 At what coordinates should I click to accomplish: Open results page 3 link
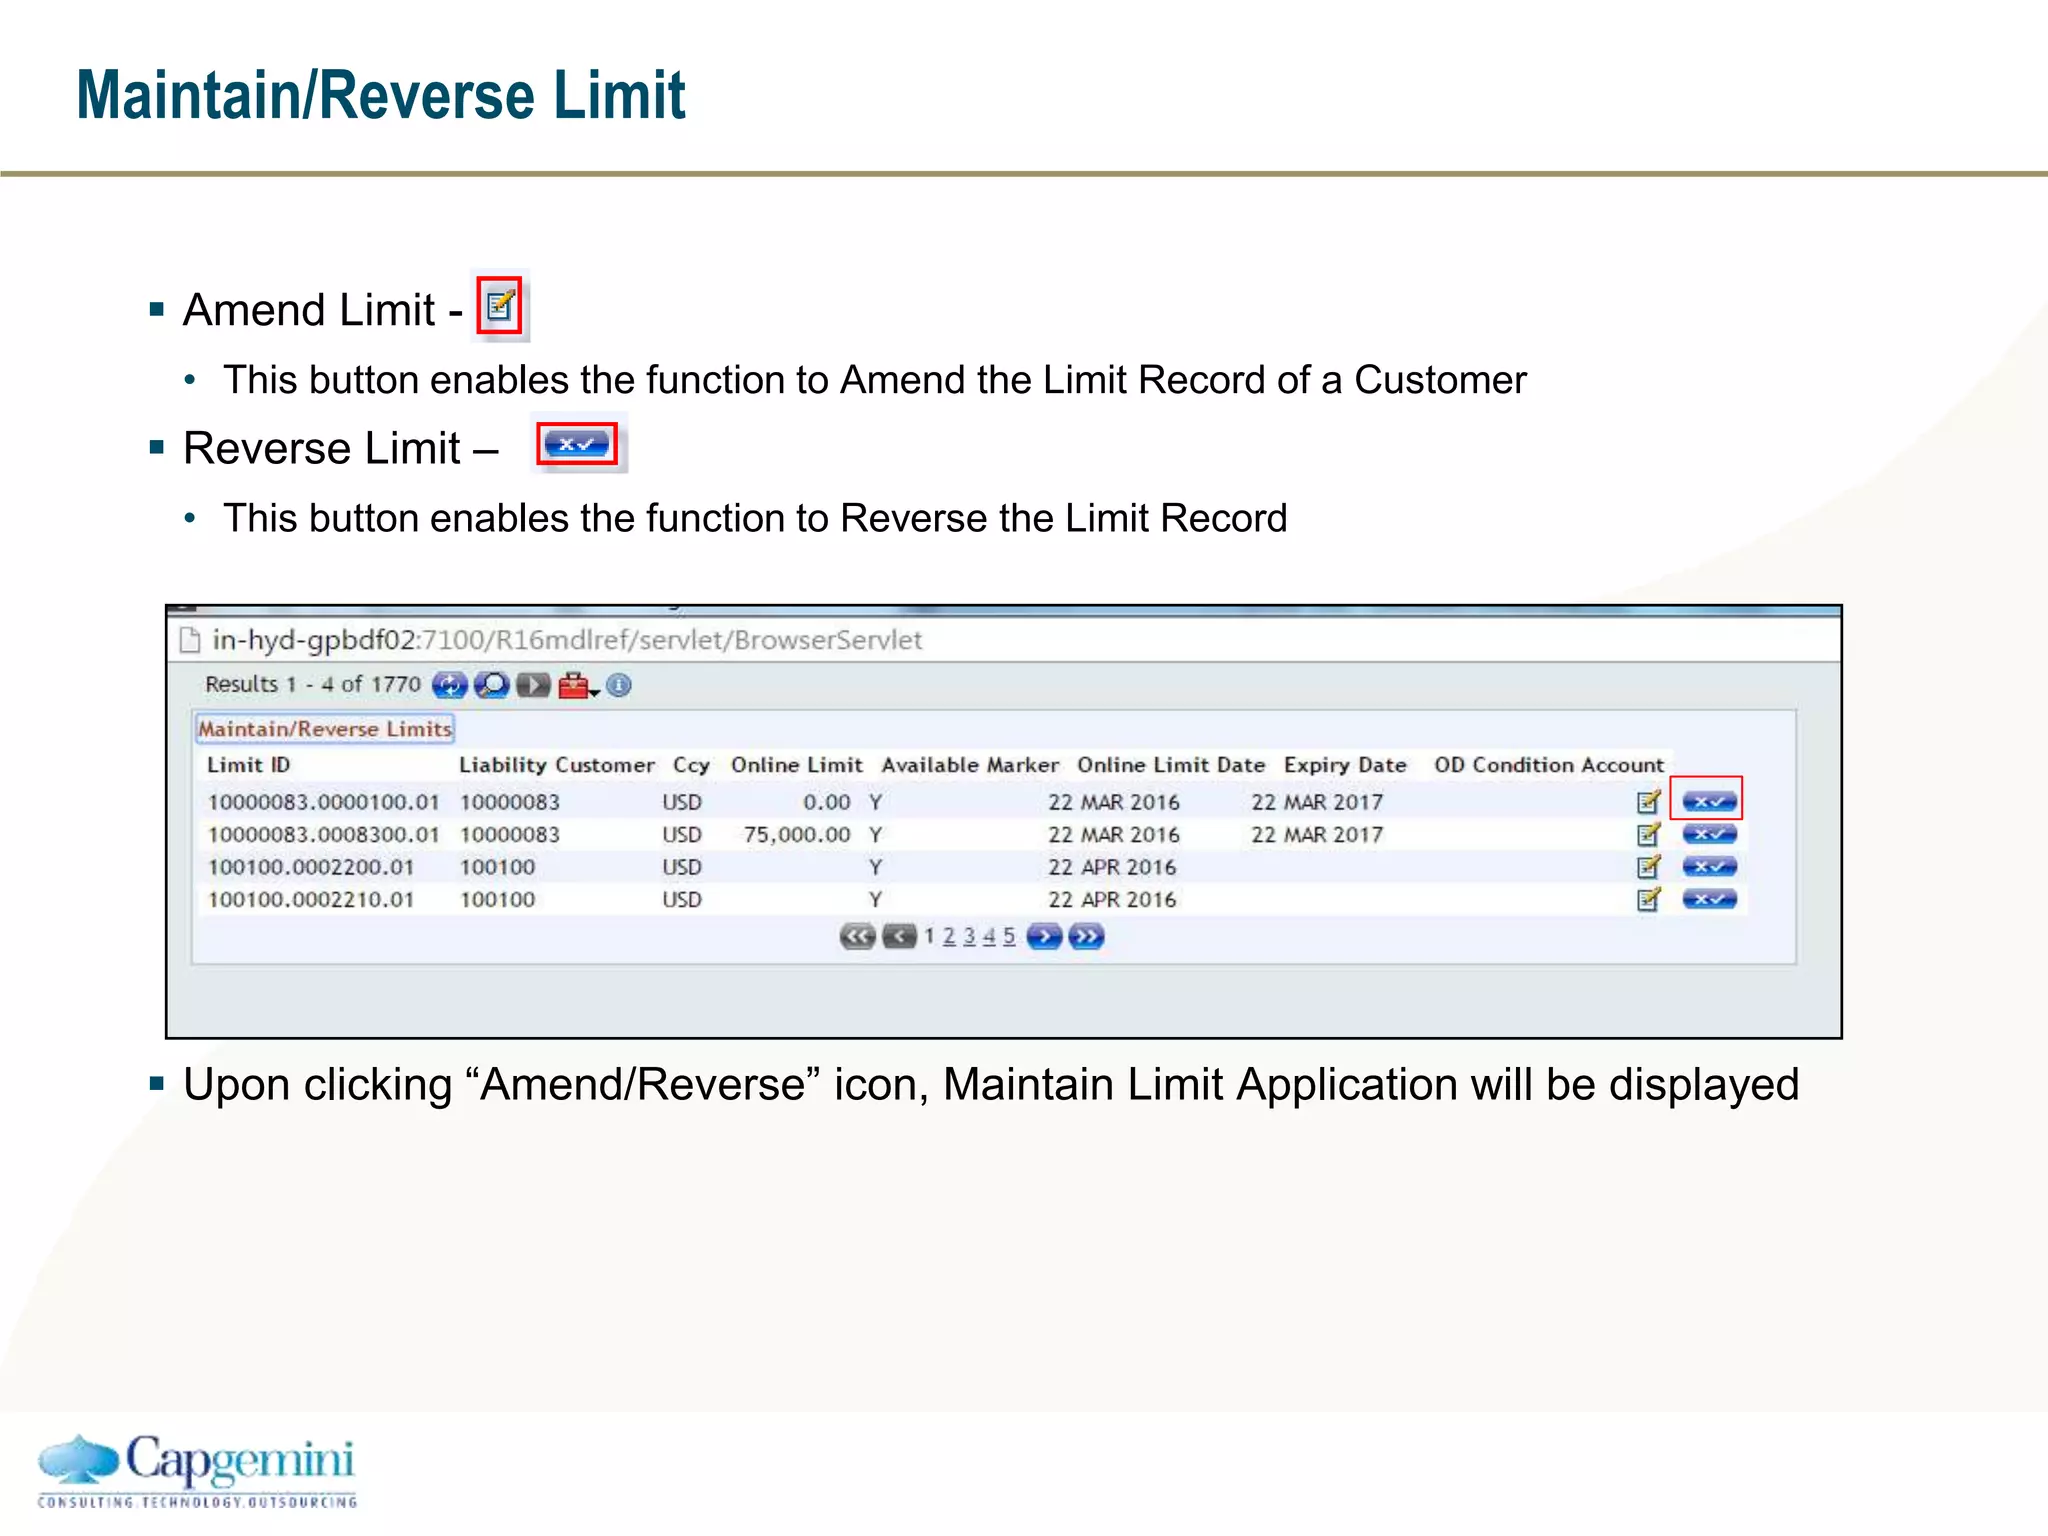(969, 936)
